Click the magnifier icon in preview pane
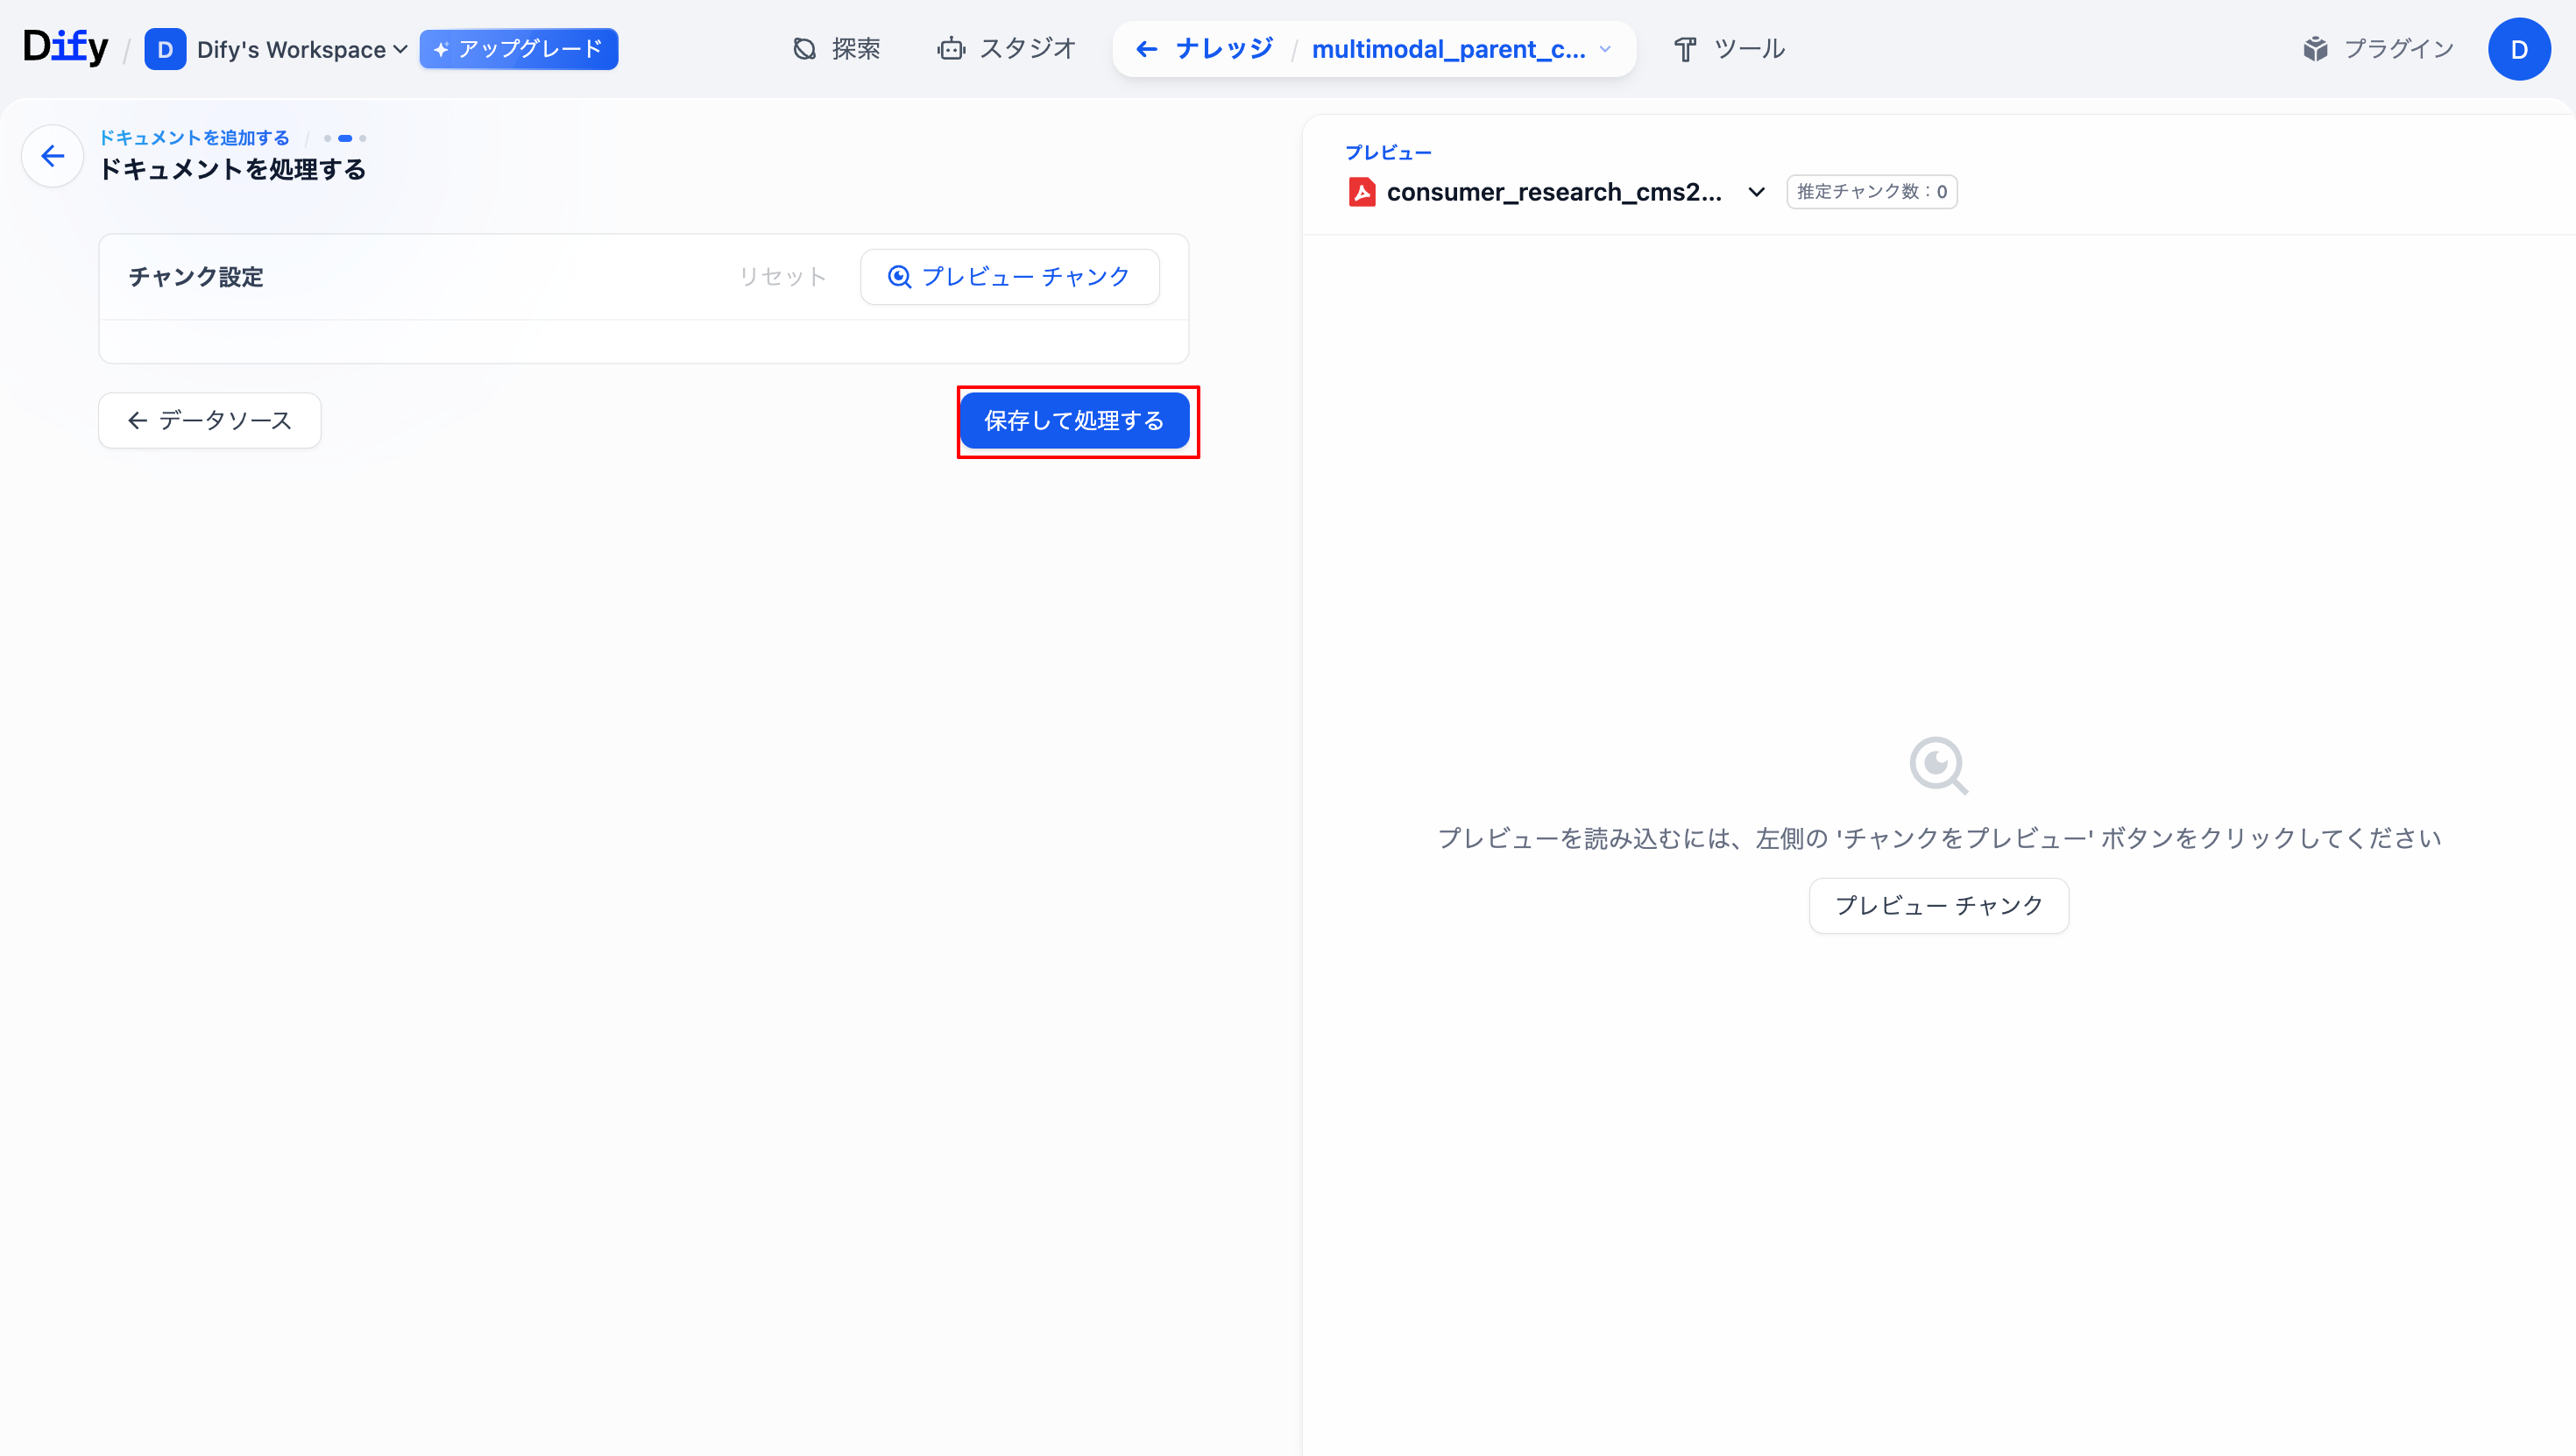 pyautogui.click(x=1938, y=766)
